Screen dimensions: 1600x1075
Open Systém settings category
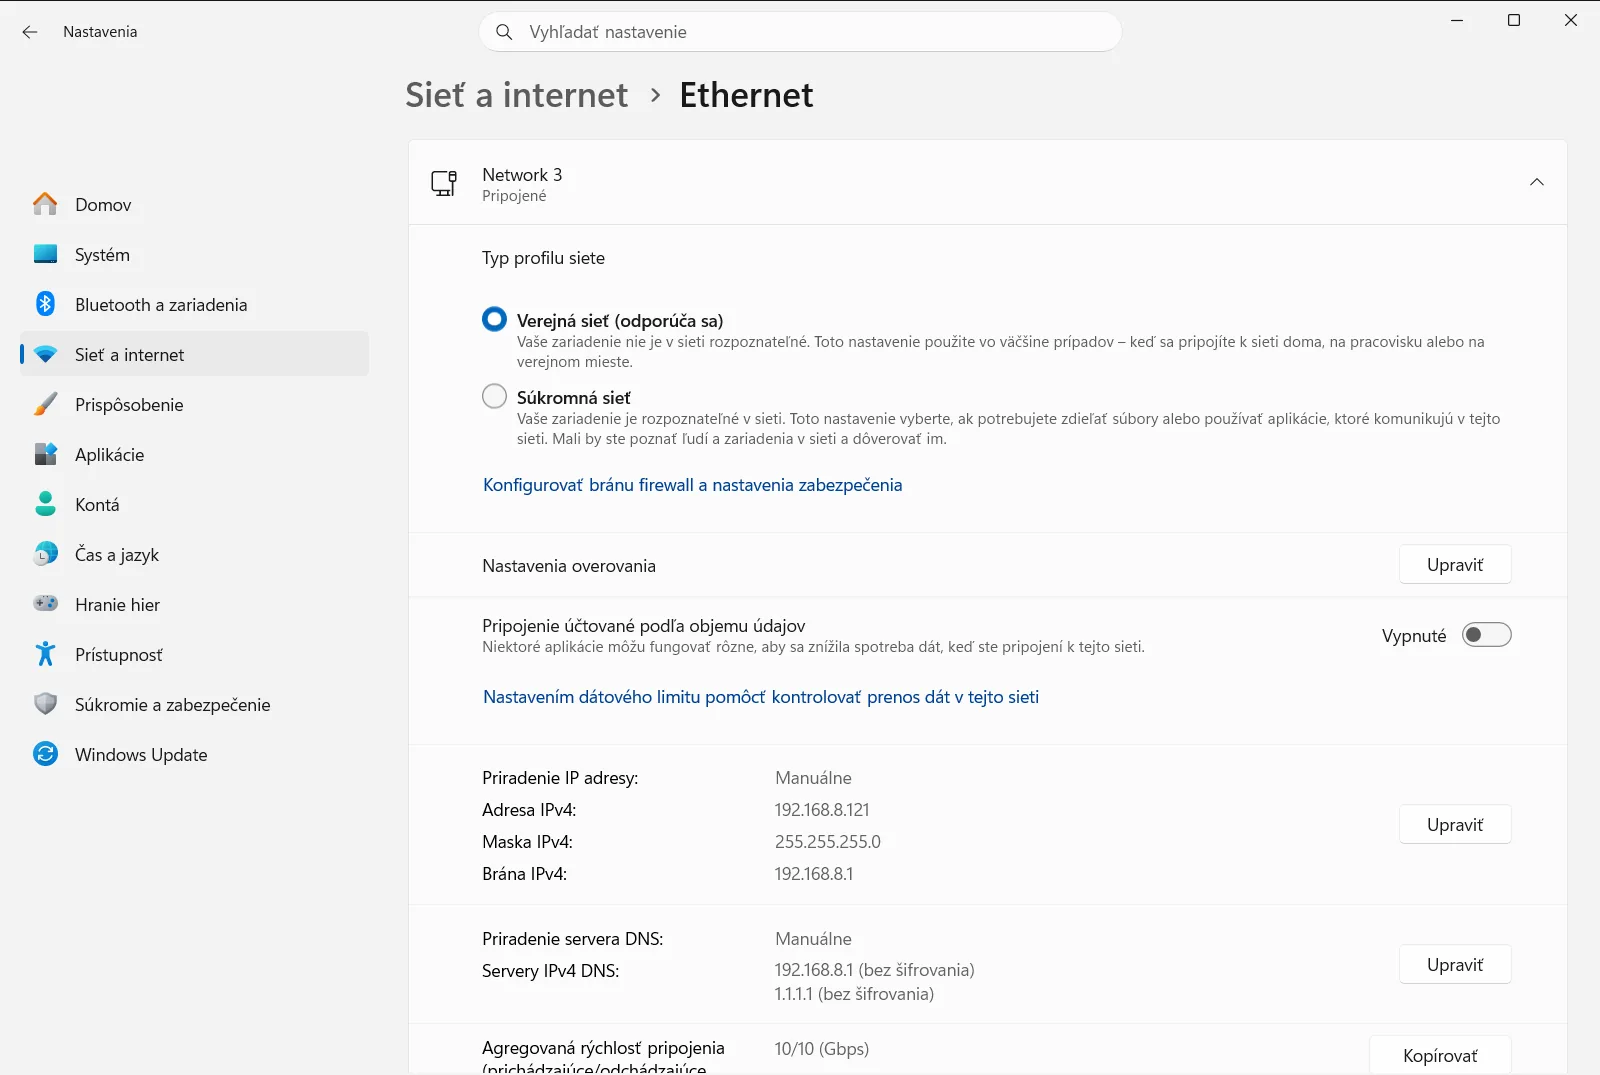click(x=195, y=254)
